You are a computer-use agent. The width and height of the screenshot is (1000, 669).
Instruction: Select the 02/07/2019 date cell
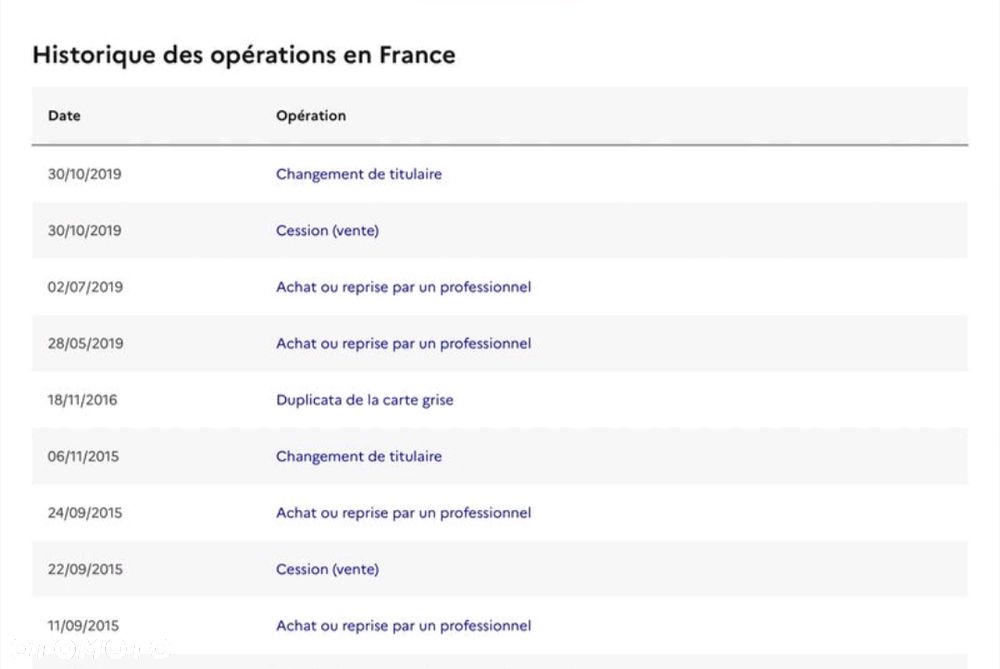tap(85, 287)
